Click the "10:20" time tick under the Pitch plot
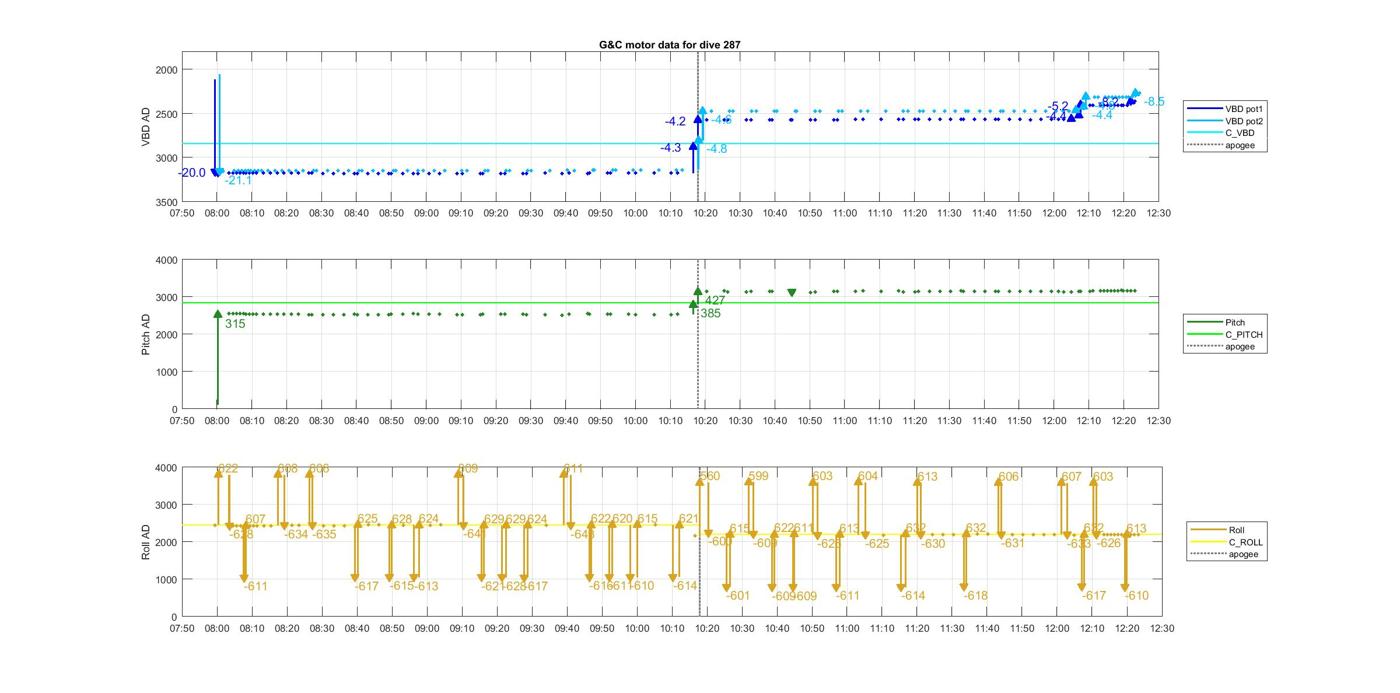This screenshot has height=693, width=1400. pos(705,421)
